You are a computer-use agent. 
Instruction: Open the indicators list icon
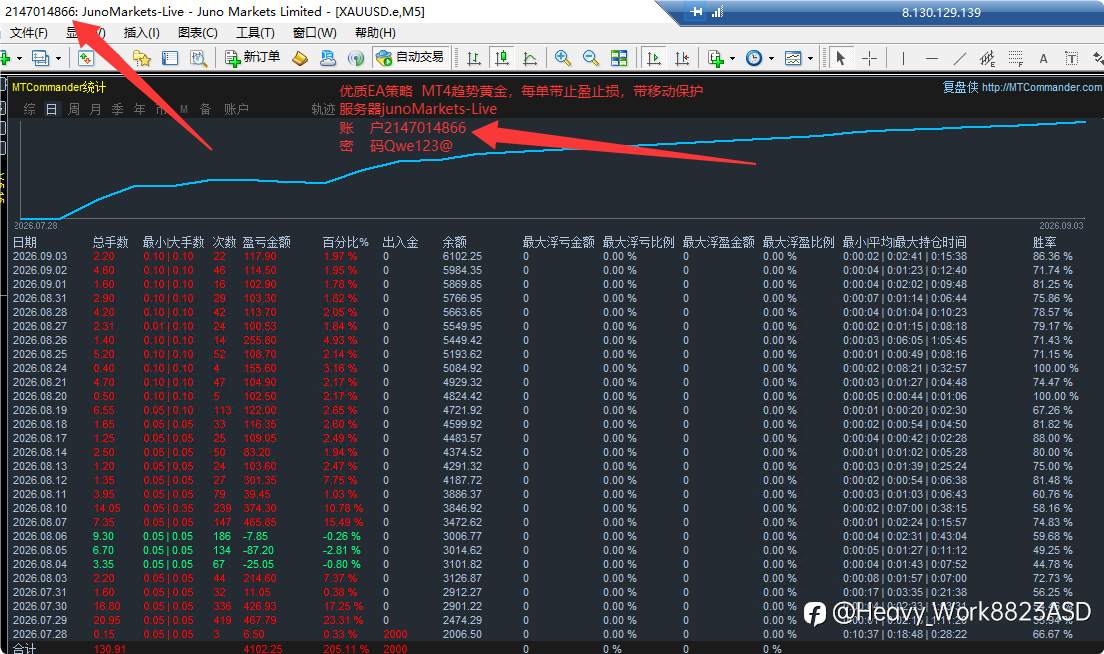pos(715,58)
